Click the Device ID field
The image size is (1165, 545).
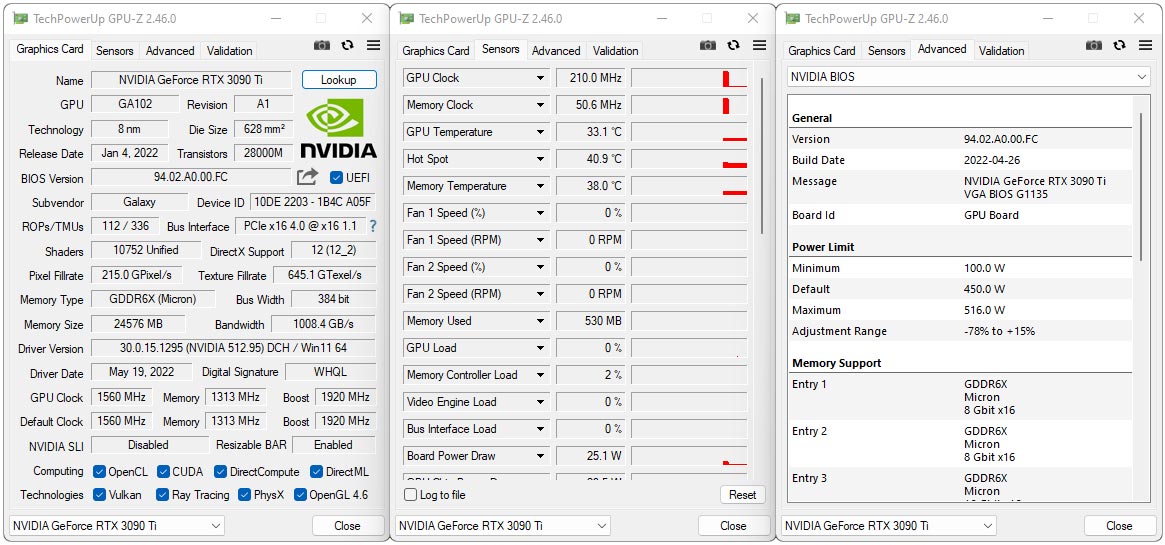[313, 202]
